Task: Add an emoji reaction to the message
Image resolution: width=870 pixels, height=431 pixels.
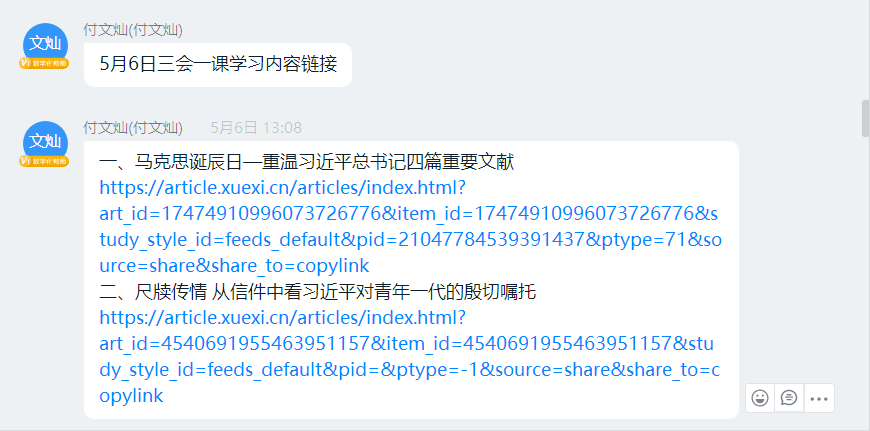Action: (x=761, y=397)
